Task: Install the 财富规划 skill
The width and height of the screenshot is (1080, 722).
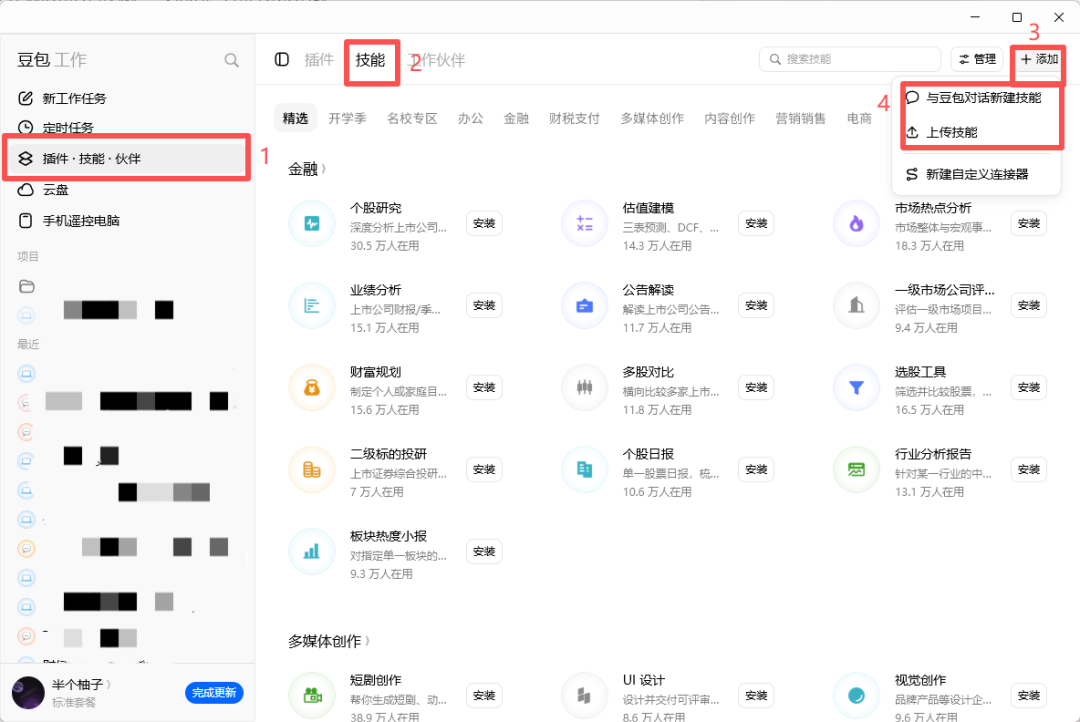Action: point(484,387)
